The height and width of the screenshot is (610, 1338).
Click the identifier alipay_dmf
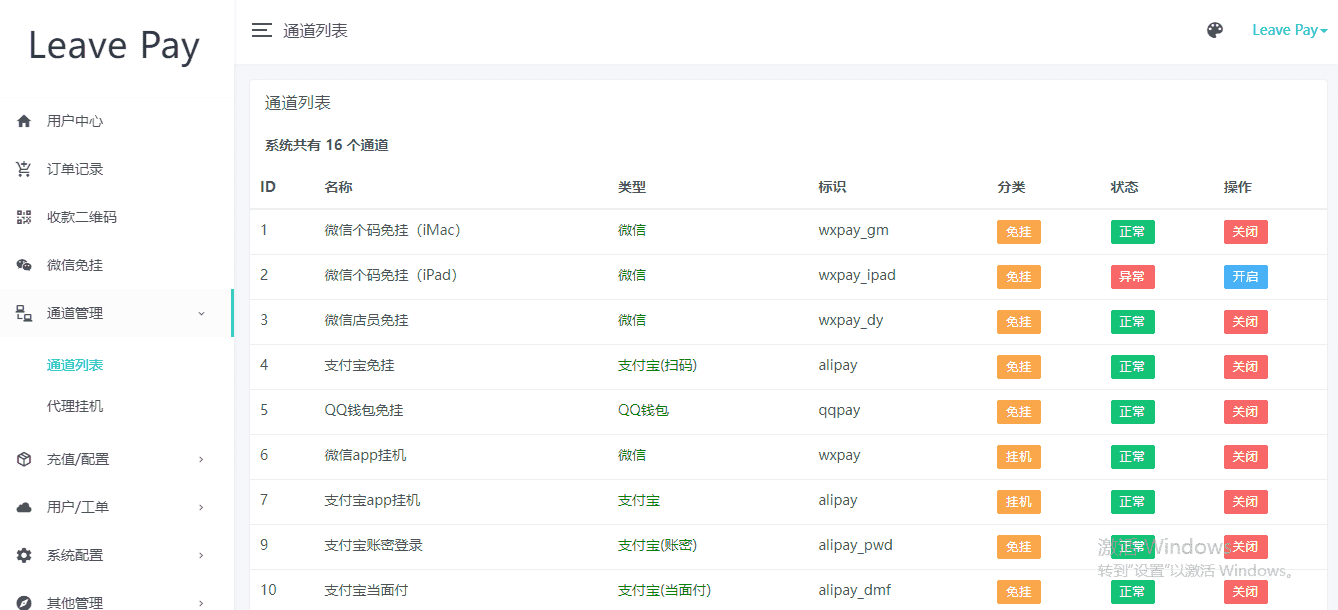click(854, 590)
